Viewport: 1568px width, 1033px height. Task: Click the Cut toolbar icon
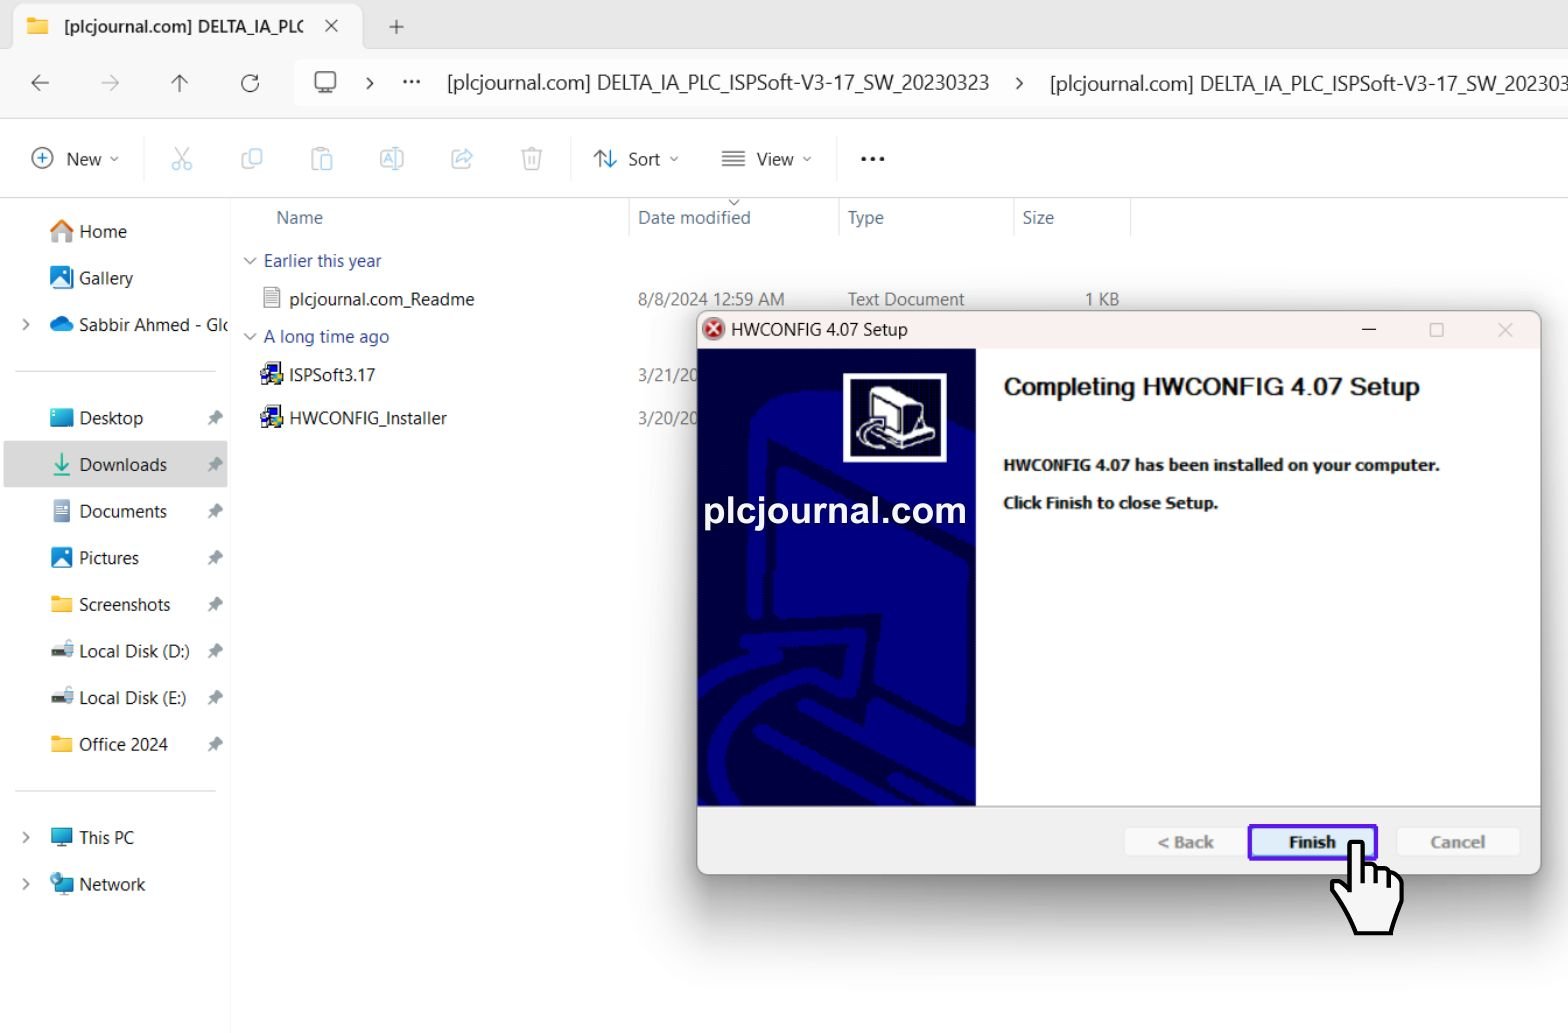[x=181, y=159]
